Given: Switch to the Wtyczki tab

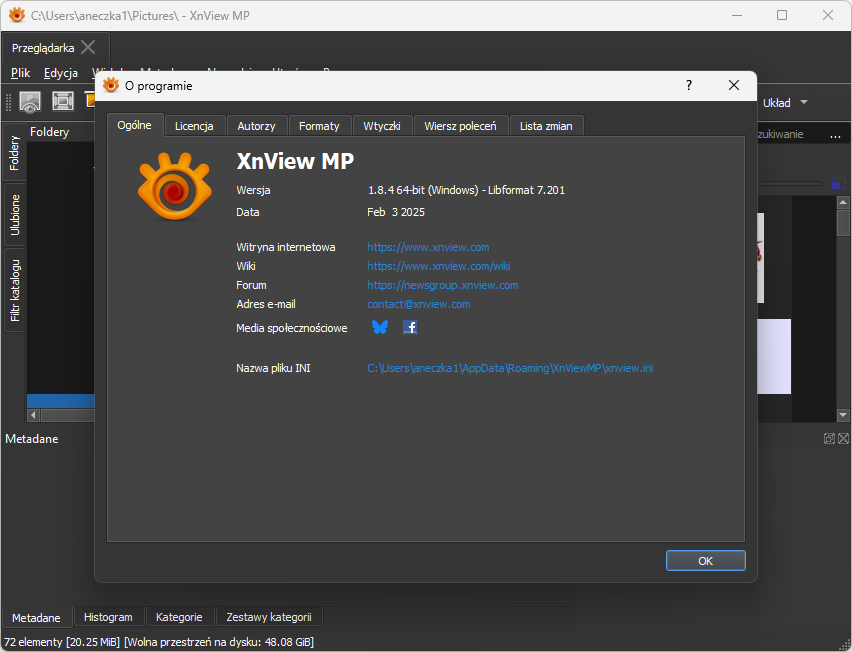Looking at the screenshot, I should (x=381, y=126).
